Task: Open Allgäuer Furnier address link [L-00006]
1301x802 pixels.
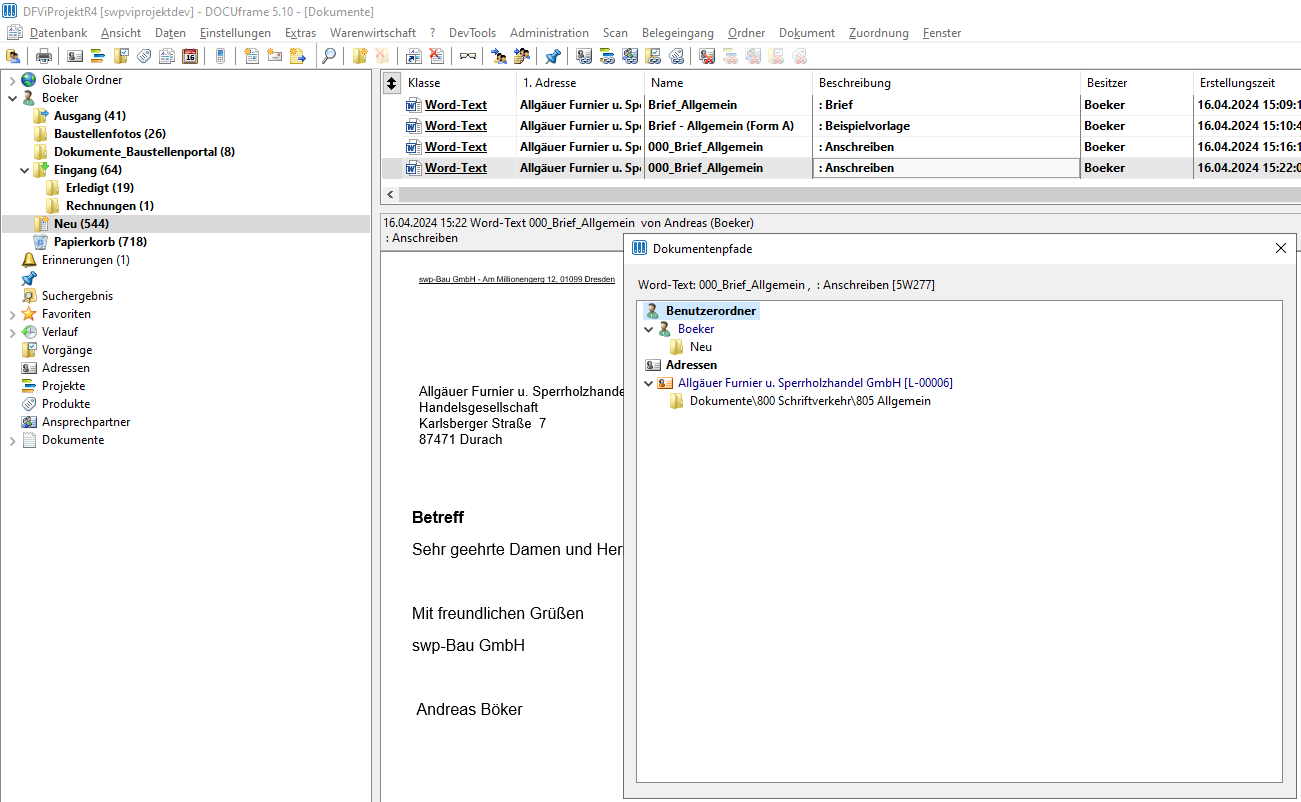Action: tap(815, 383)
